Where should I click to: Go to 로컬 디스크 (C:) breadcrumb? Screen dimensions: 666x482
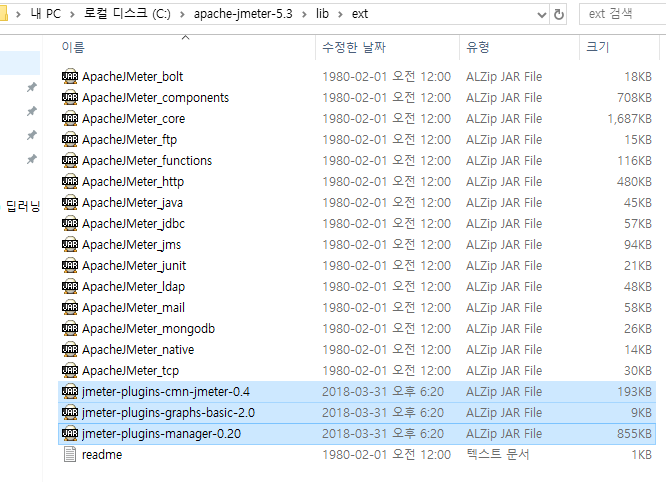point(127,14)
